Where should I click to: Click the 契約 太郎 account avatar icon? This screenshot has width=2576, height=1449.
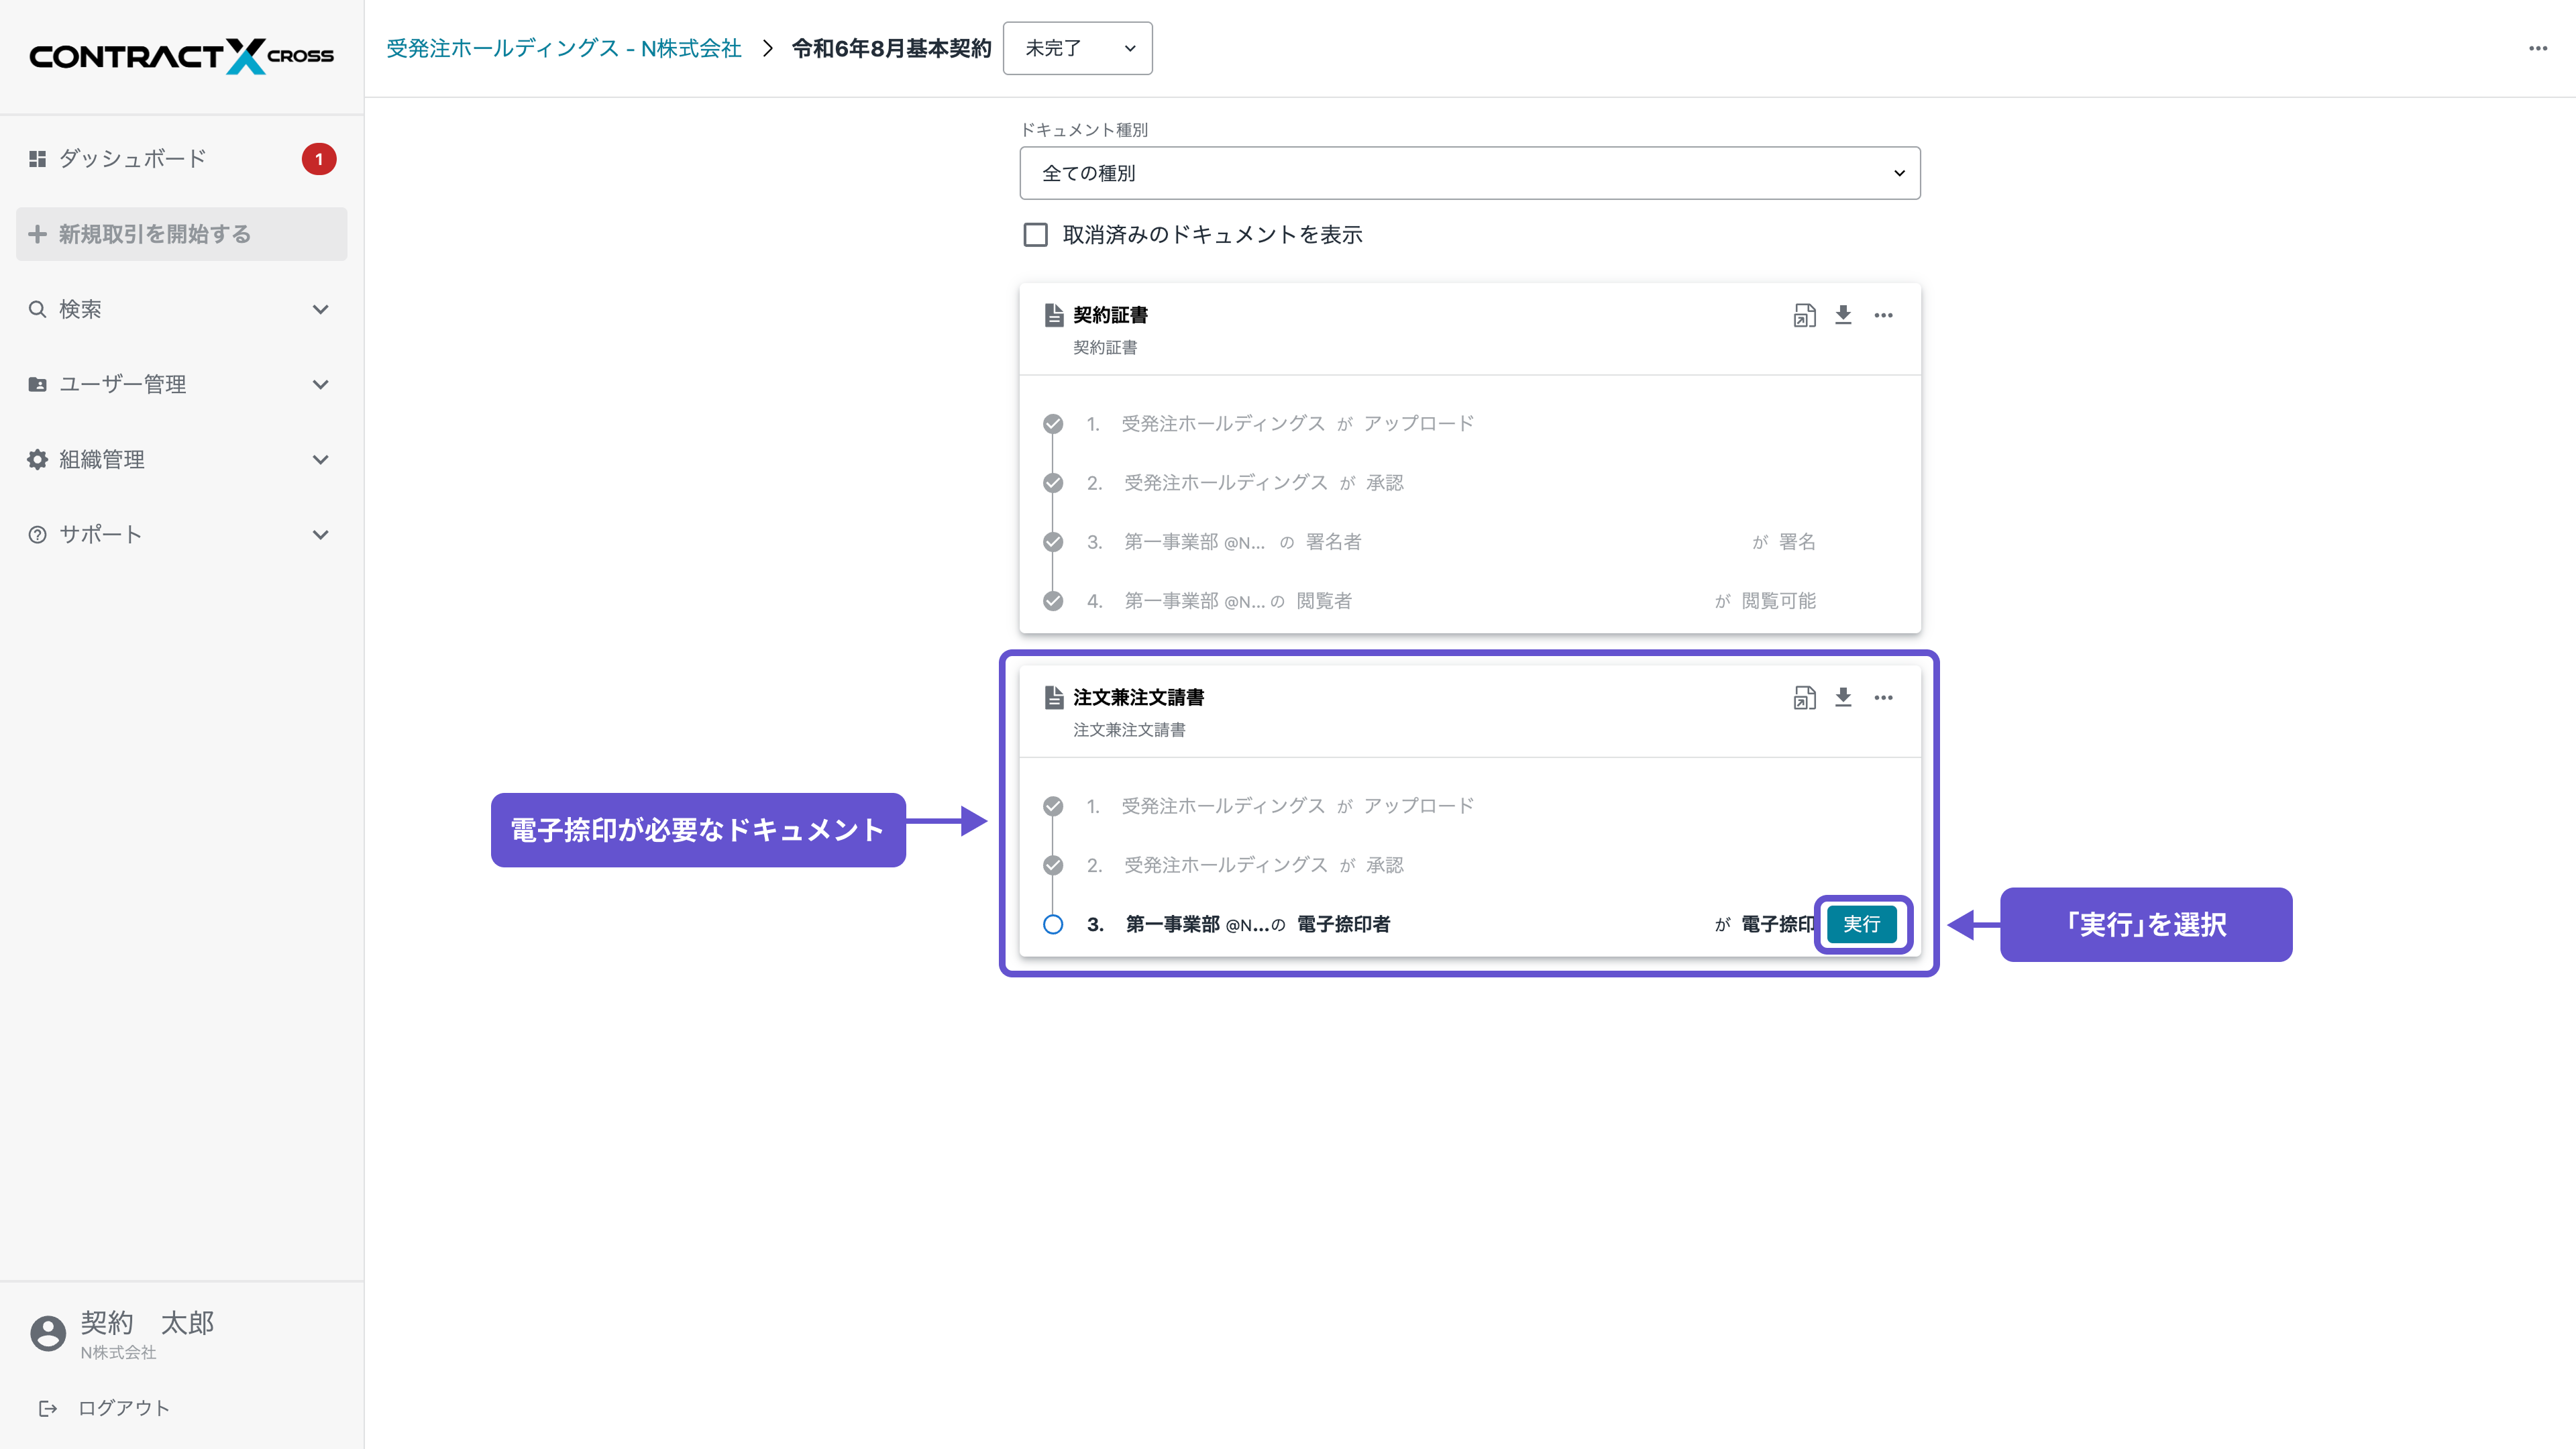click(47, 1333)
